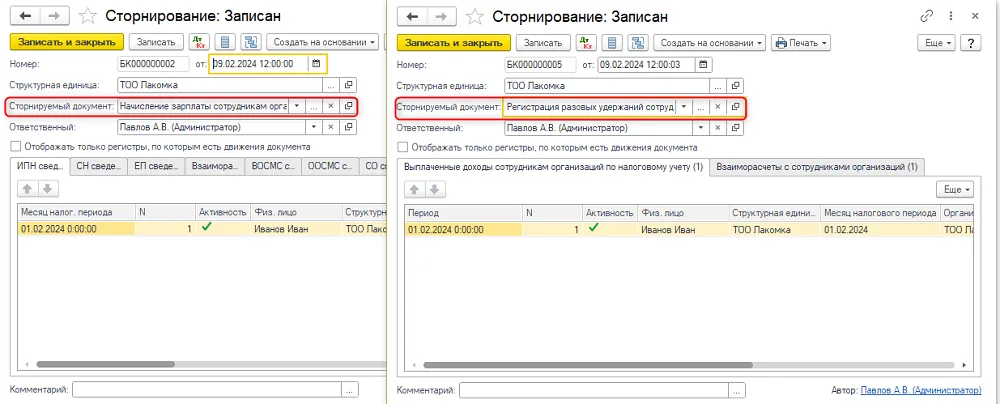
Task: Add right window to favorites with star
Action: (476, 17)
